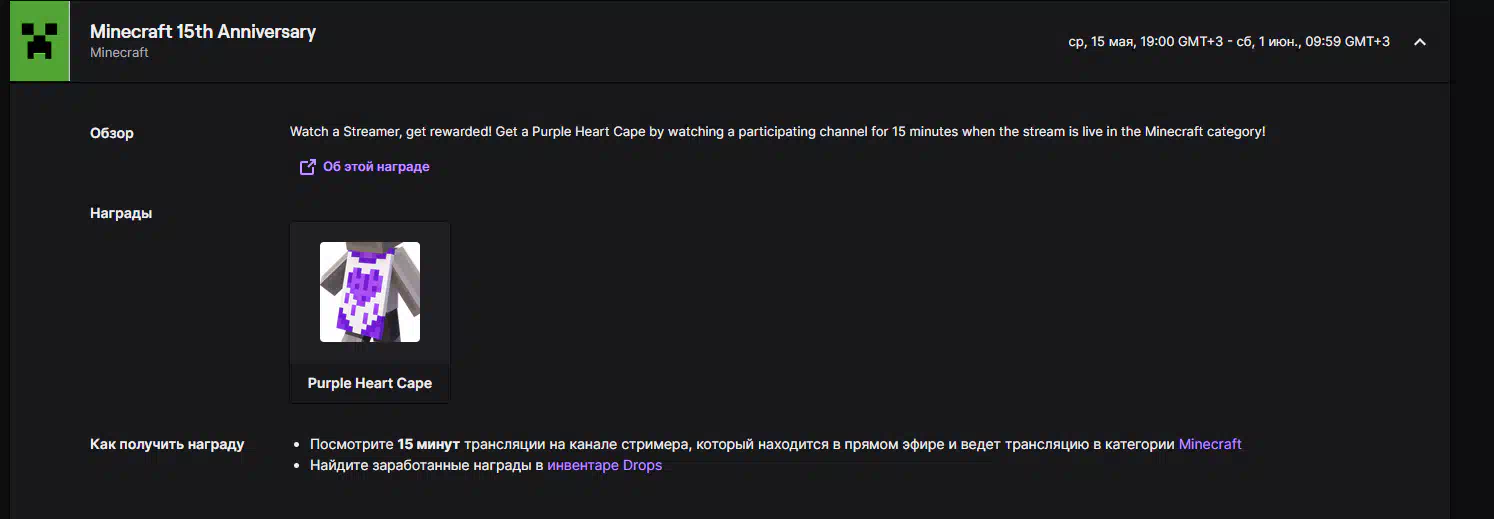
Task: Go to the инвентаре Drops link
Action: [x=605, y=465]
